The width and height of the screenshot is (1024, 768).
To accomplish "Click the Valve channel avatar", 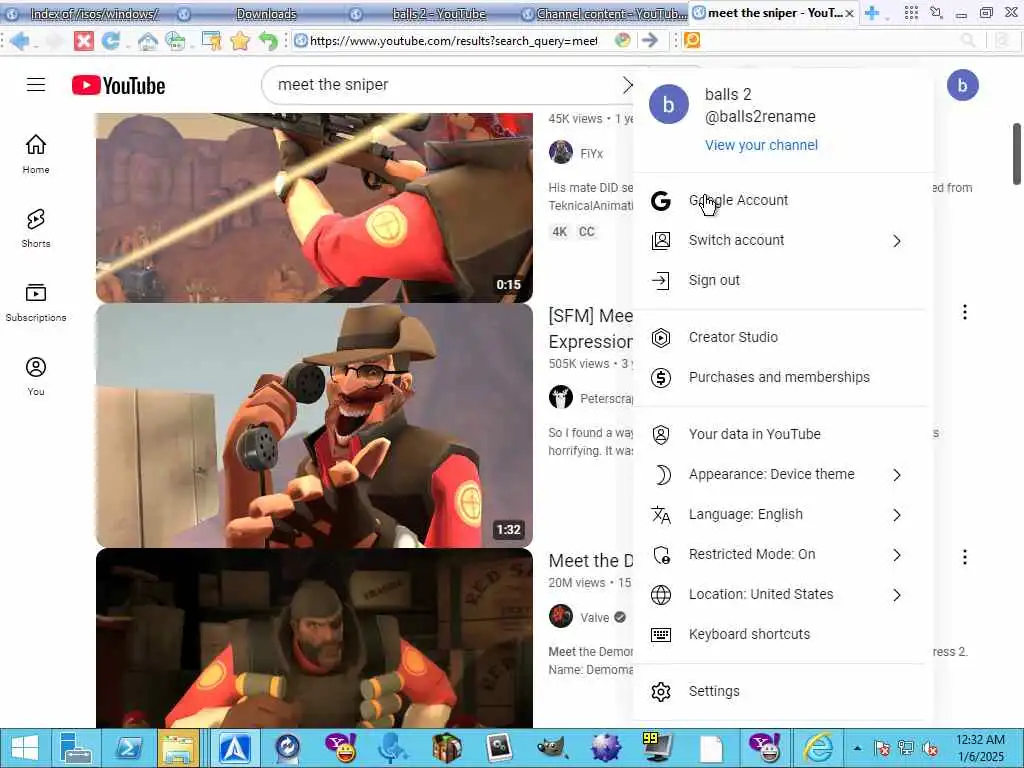I will click(560, 616).
